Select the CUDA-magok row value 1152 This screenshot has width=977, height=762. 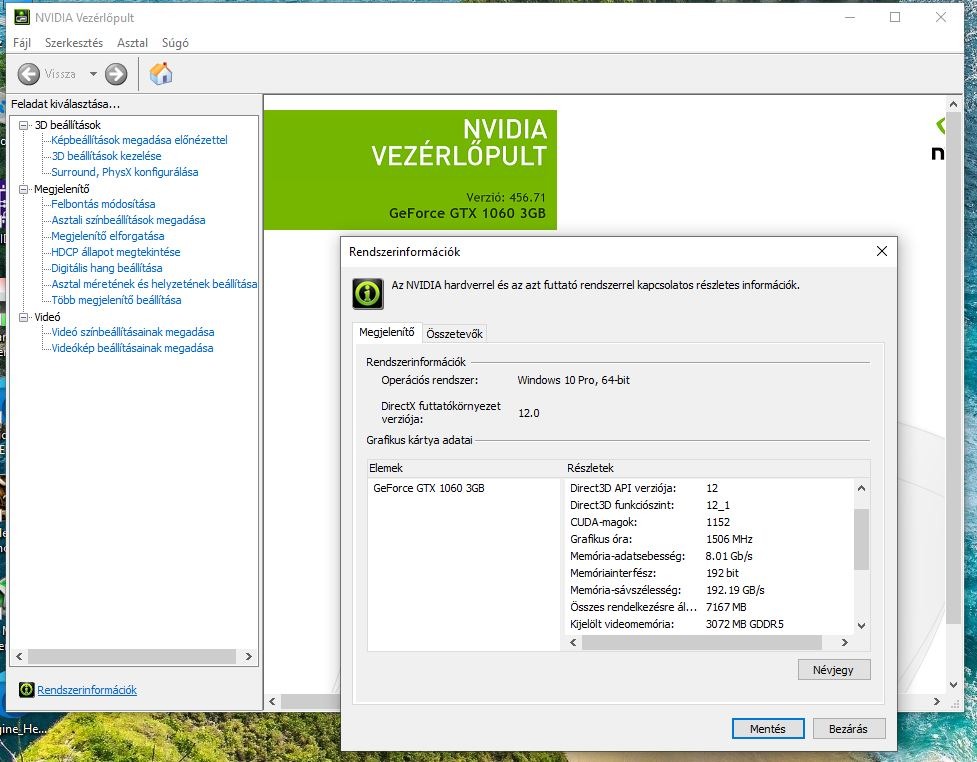(718, 522)
